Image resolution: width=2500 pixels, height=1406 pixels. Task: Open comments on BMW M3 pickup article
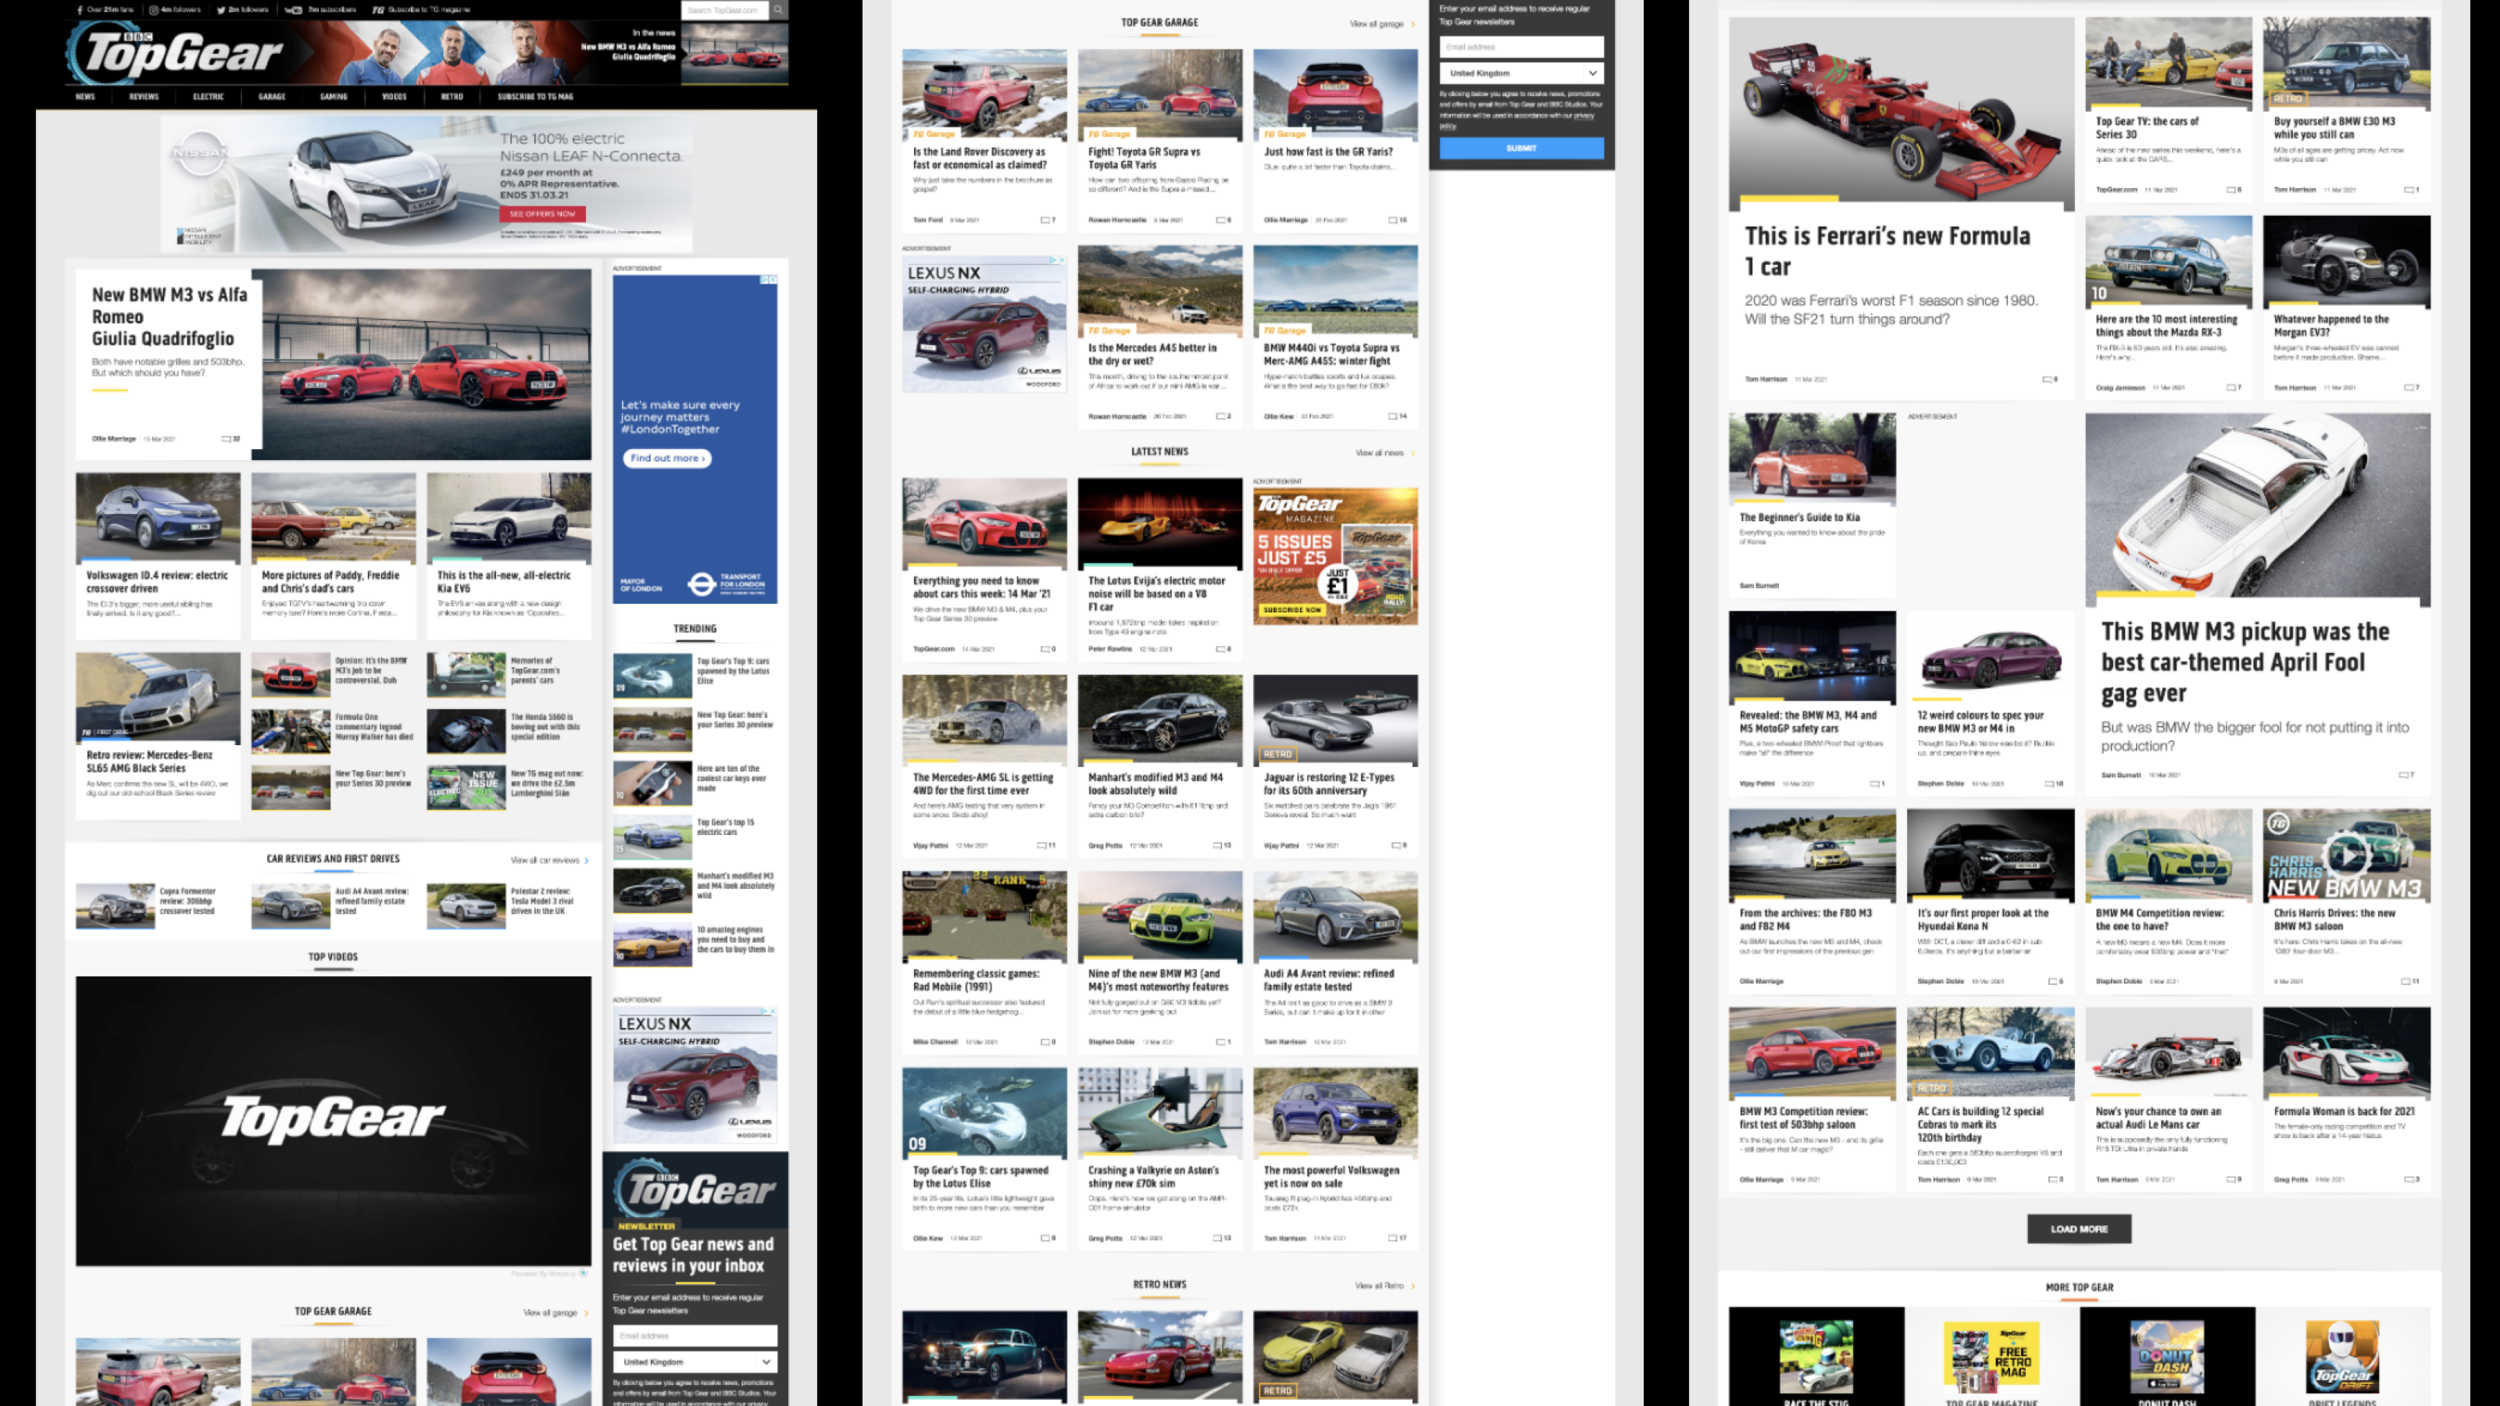(x=2407, y=775)
